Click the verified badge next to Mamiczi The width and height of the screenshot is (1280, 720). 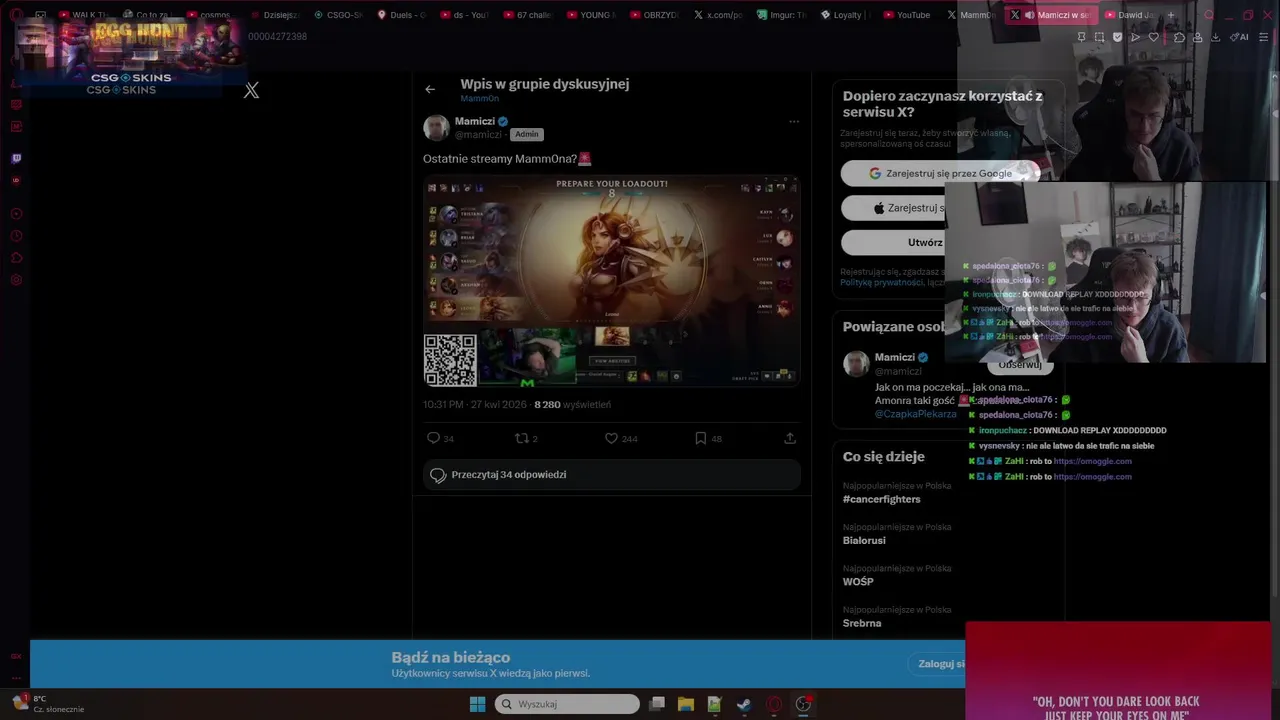coord(503,121)
